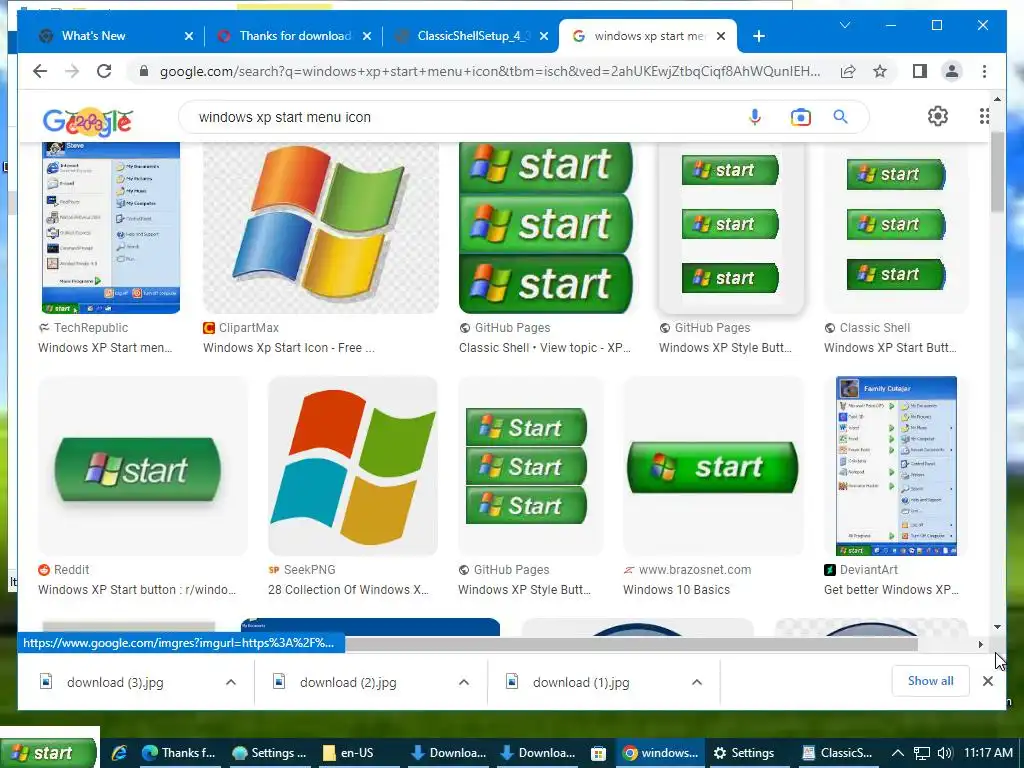Open the Google apps grid
1024x768 pixels.
coord(984,116)
